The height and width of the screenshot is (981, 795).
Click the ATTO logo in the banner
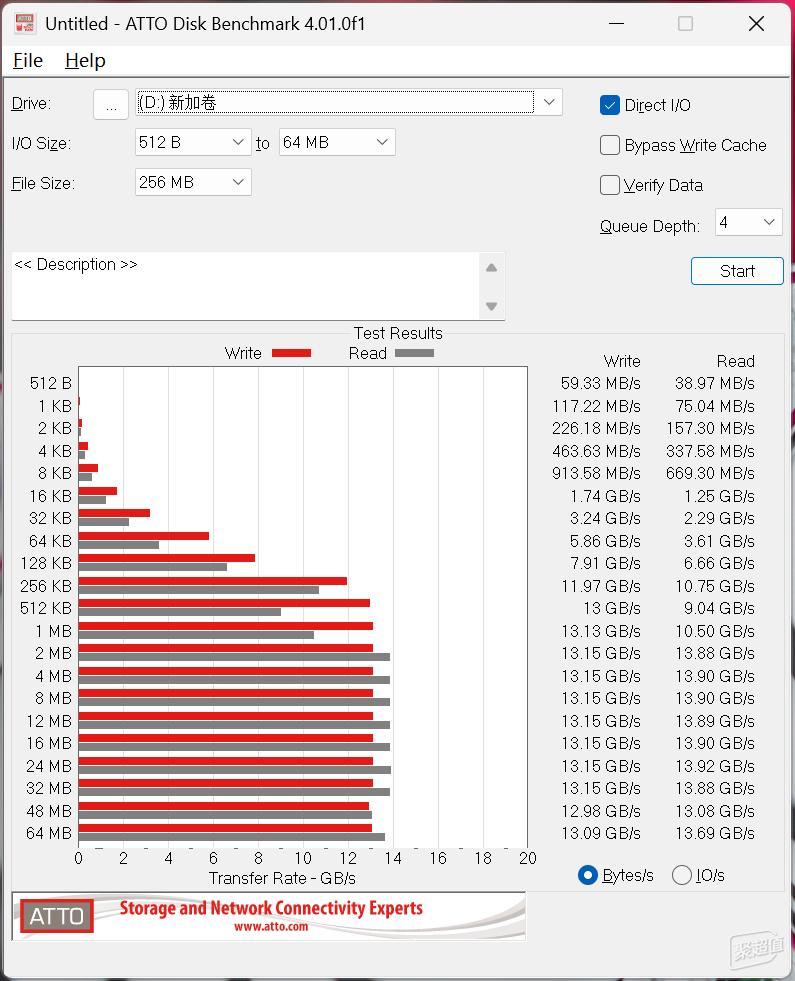click(x=56, y=916)
